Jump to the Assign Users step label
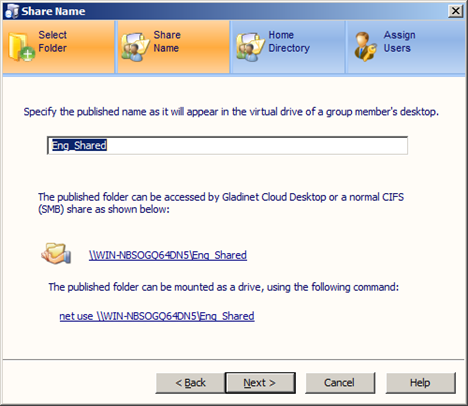The height and width of the screenshot is (406, 468). [x=399, y=41]
